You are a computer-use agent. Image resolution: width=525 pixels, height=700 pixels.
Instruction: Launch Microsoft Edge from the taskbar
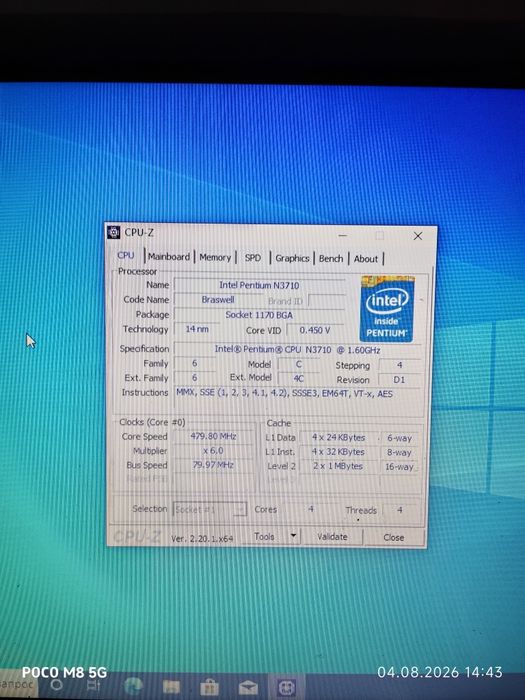133,686
